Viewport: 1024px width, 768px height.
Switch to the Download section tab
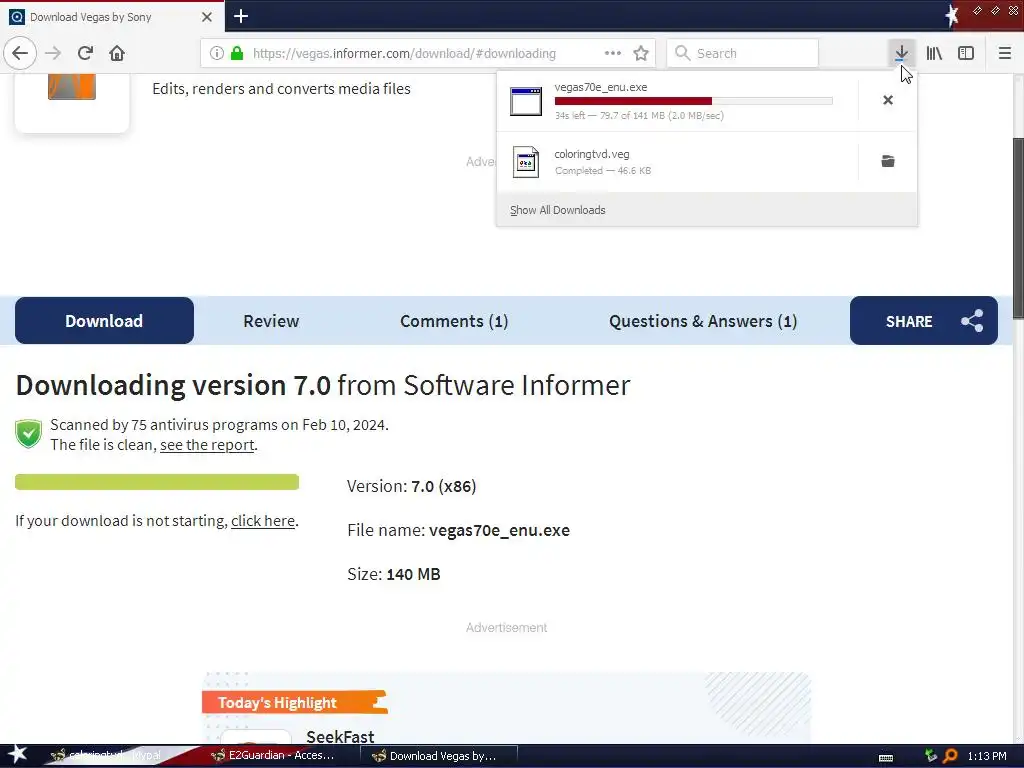[x=104, y=321]
